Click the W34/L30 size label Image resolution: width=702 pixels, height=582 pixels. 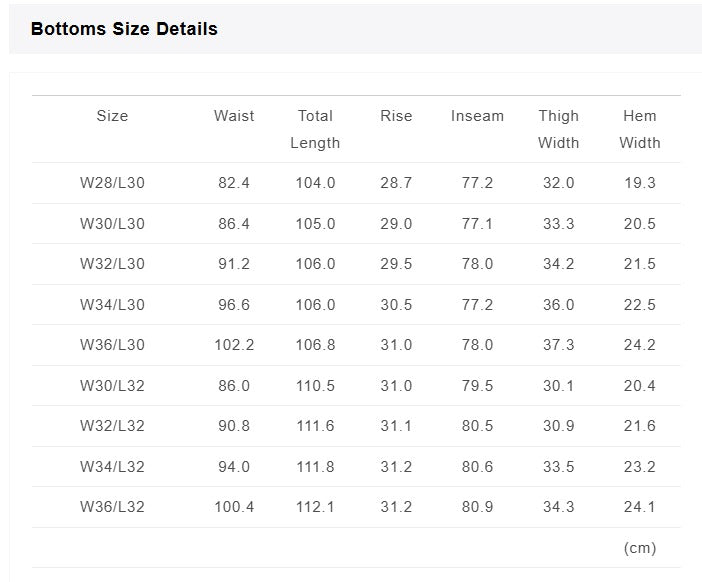tap(112, 305)
